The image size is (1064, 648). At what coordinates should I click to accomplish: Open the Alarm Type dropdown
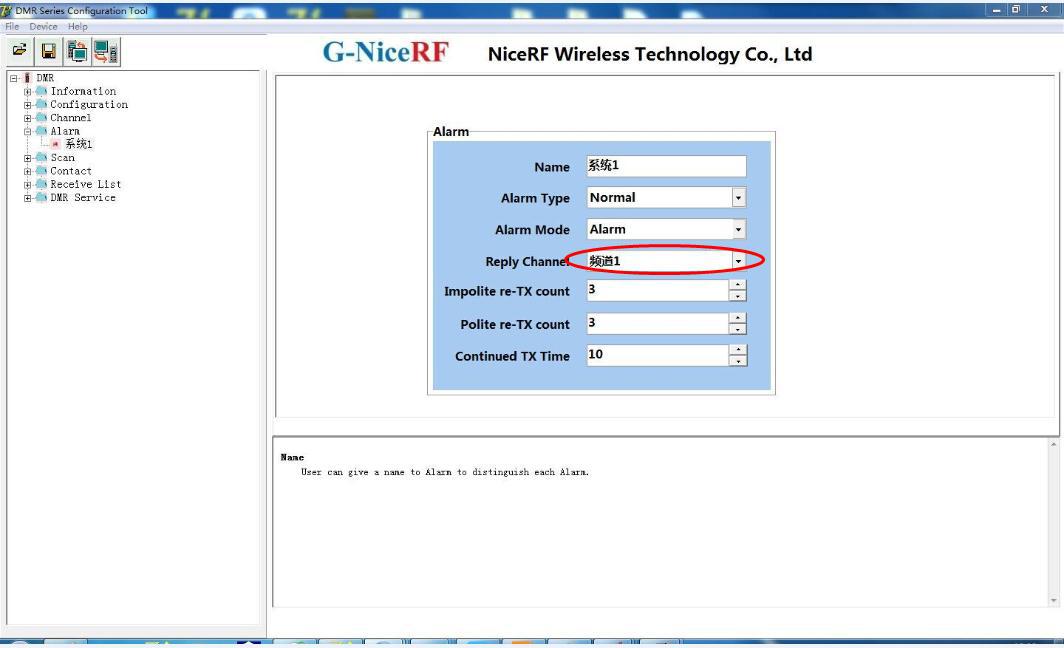(x=738, y=198)
